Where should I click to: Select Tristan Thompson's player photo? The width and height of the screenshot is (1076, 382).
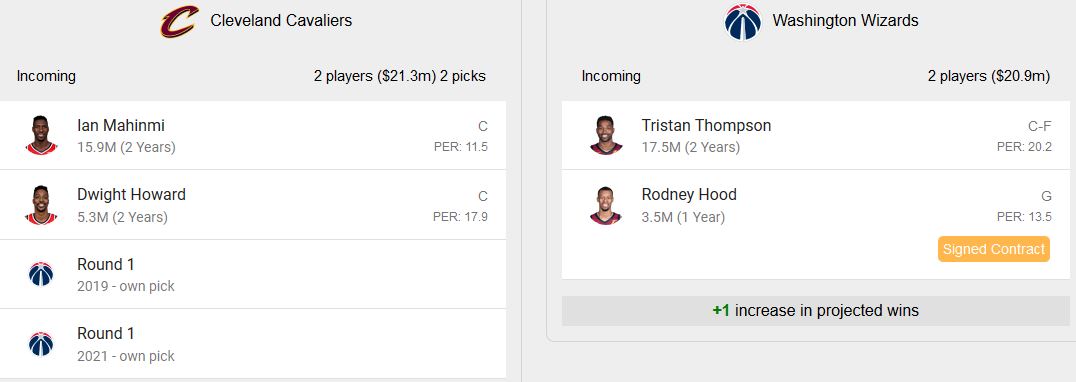[x=606, y=135]
